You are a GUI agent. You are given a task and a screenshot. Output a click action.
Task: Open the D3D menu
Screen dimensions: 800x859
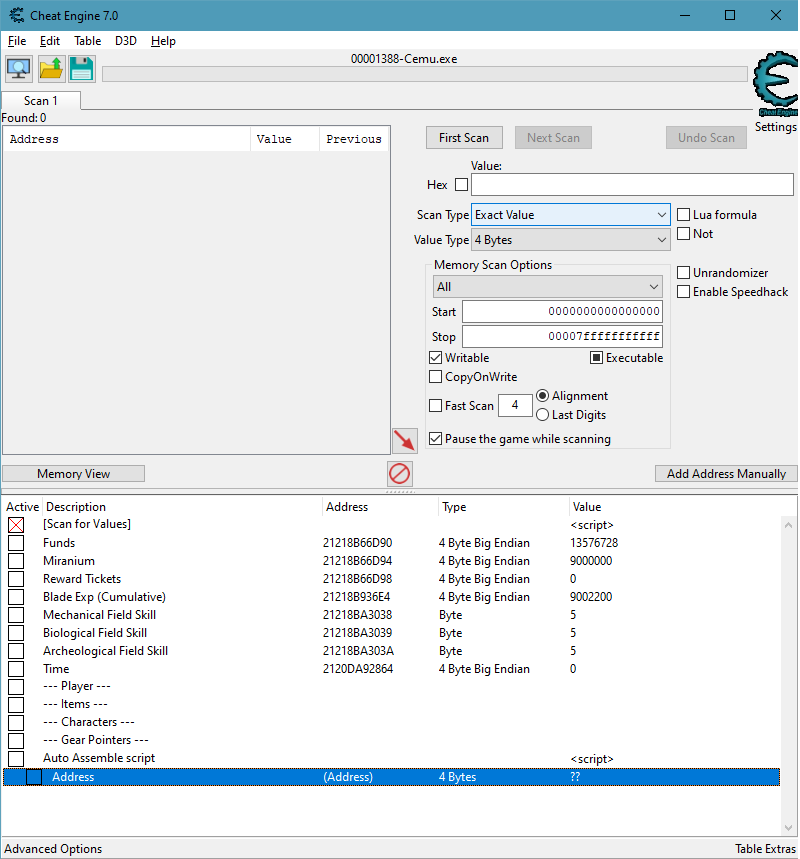126,41
